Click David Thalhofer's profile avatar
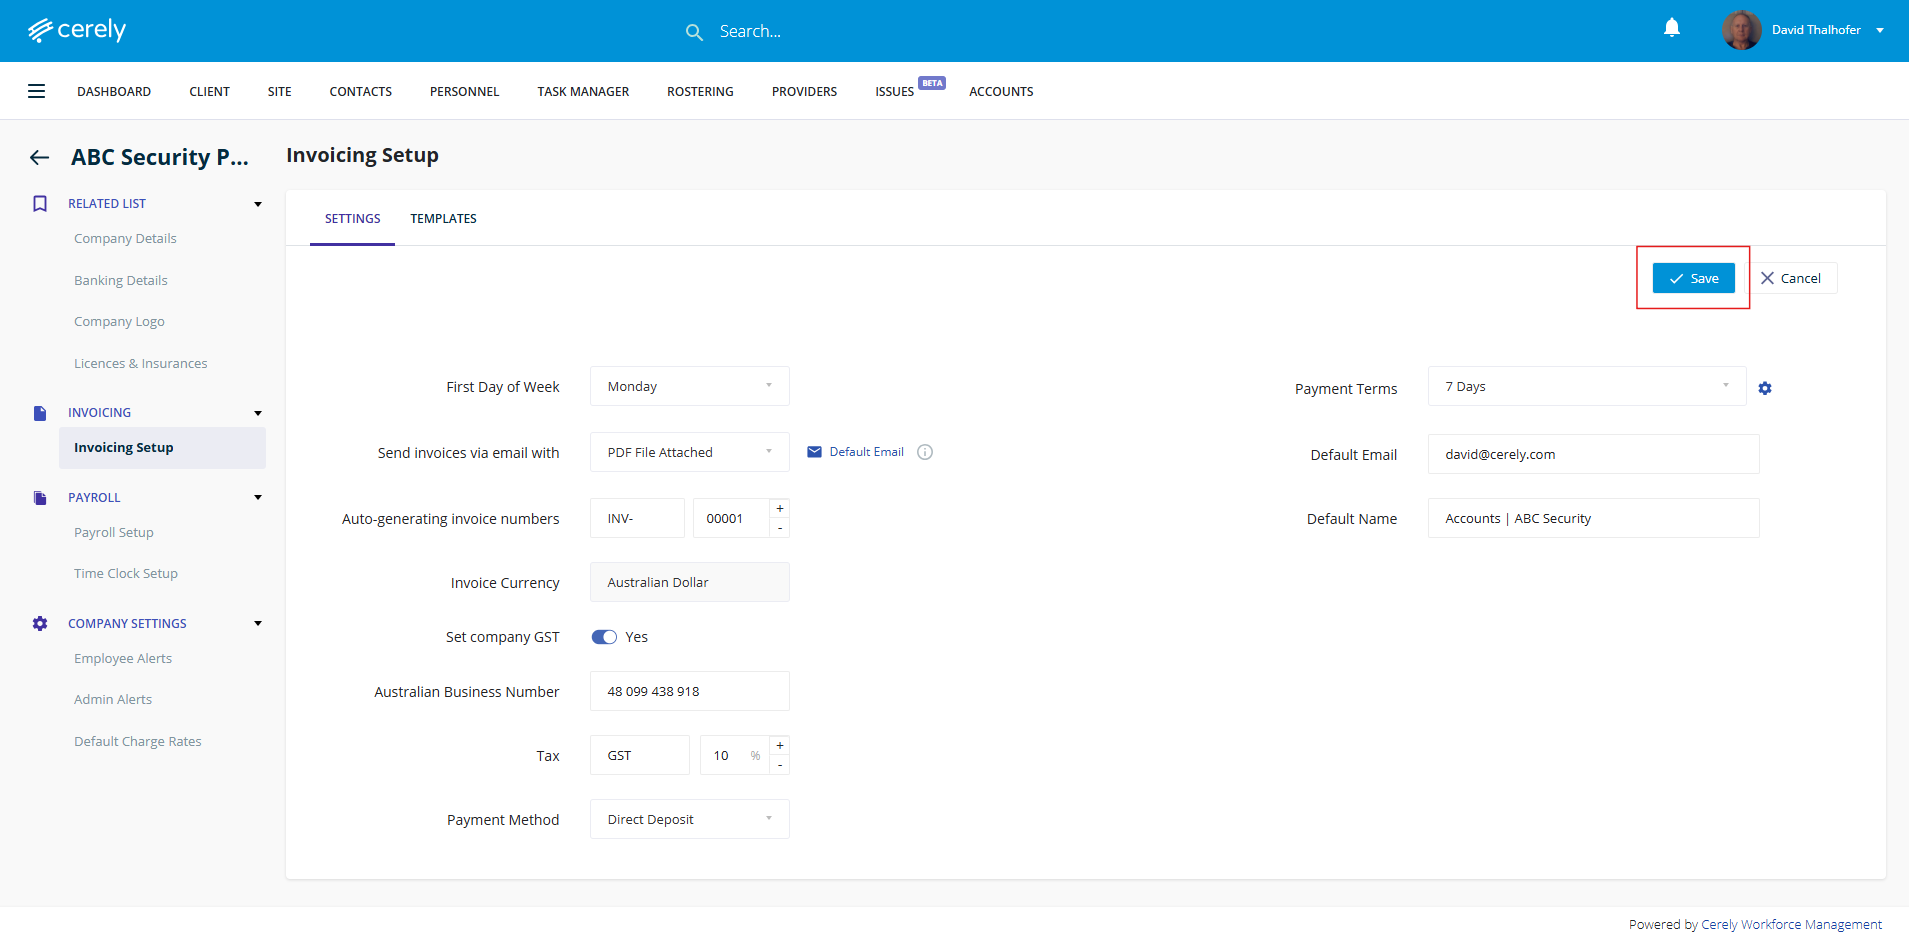 (1741, 30)
